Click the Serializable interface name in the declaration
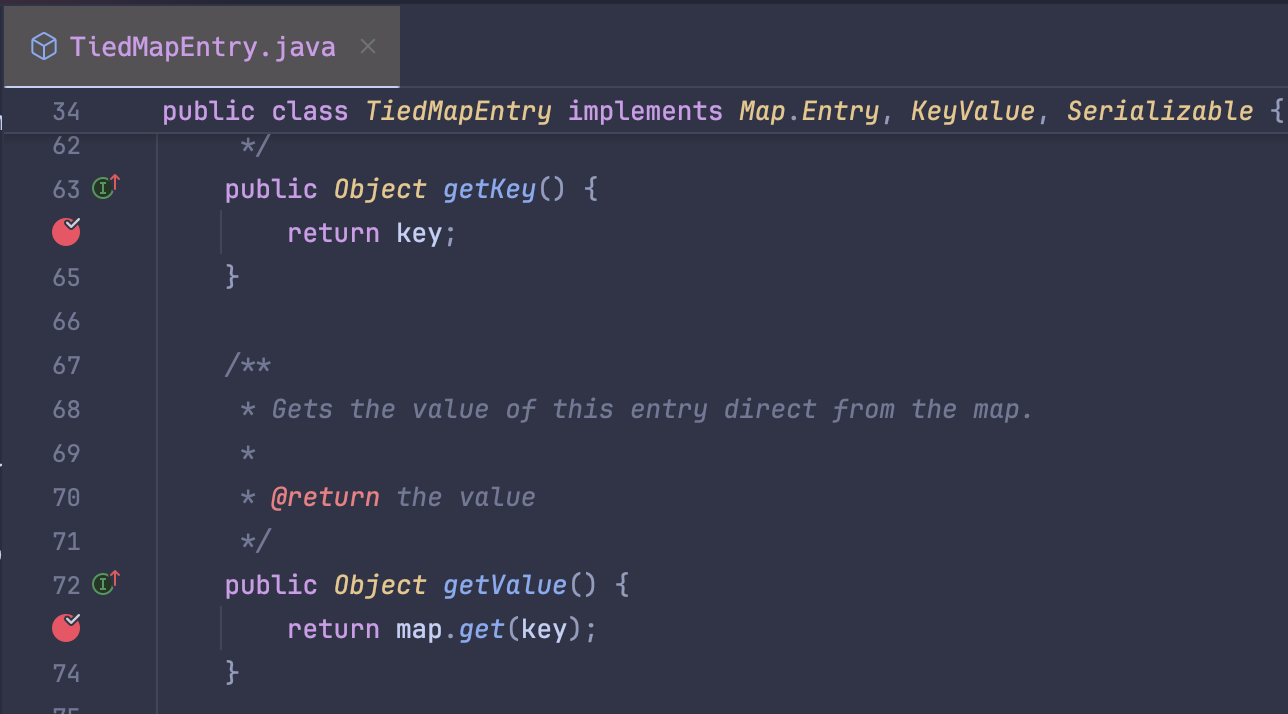 1160,111
